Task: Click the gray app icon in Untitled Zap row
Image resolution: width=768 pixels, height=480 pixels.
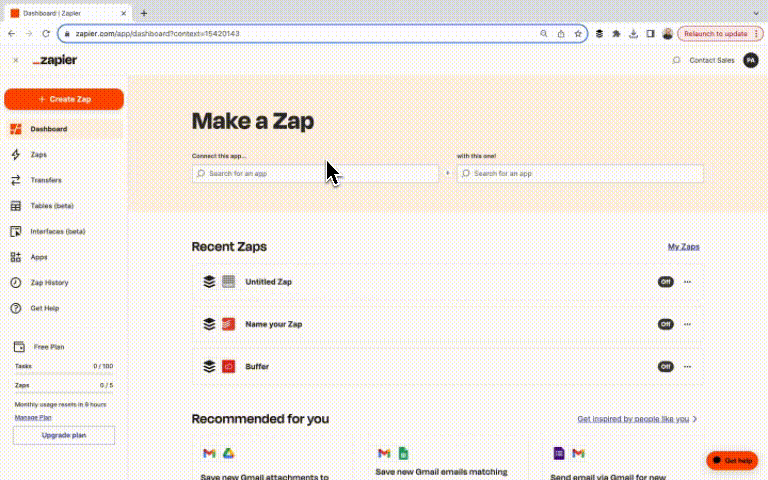Action: pos(228,282)
